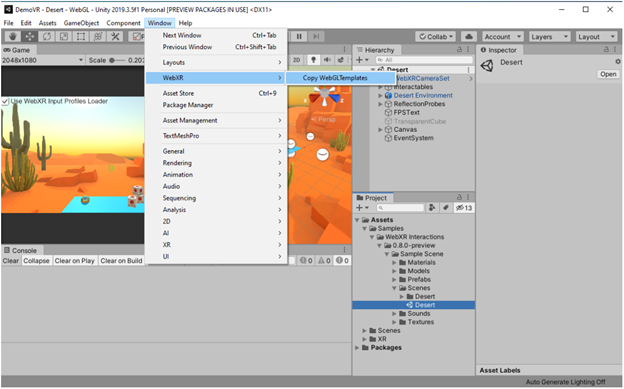Open the Collab dropdown
The width and height of the screenshot is (624, 389).
pyautogui.click(x=437, y=37)
